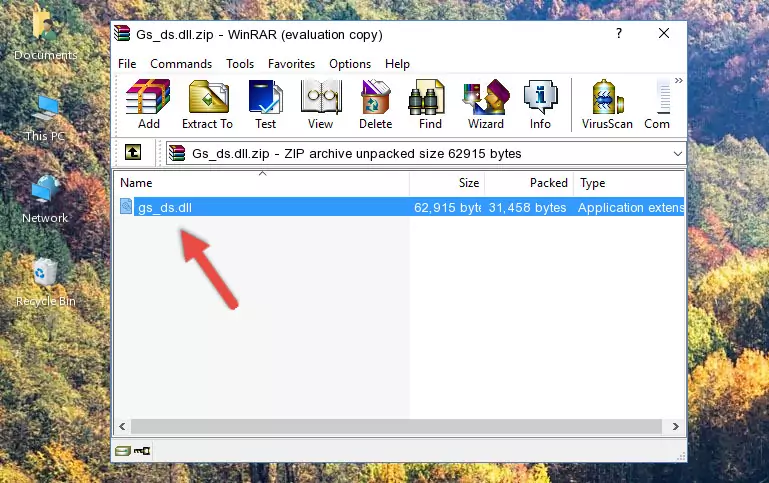769x483 pixels.
Task: Sort by Packed column header
Action: coord(529,183)
